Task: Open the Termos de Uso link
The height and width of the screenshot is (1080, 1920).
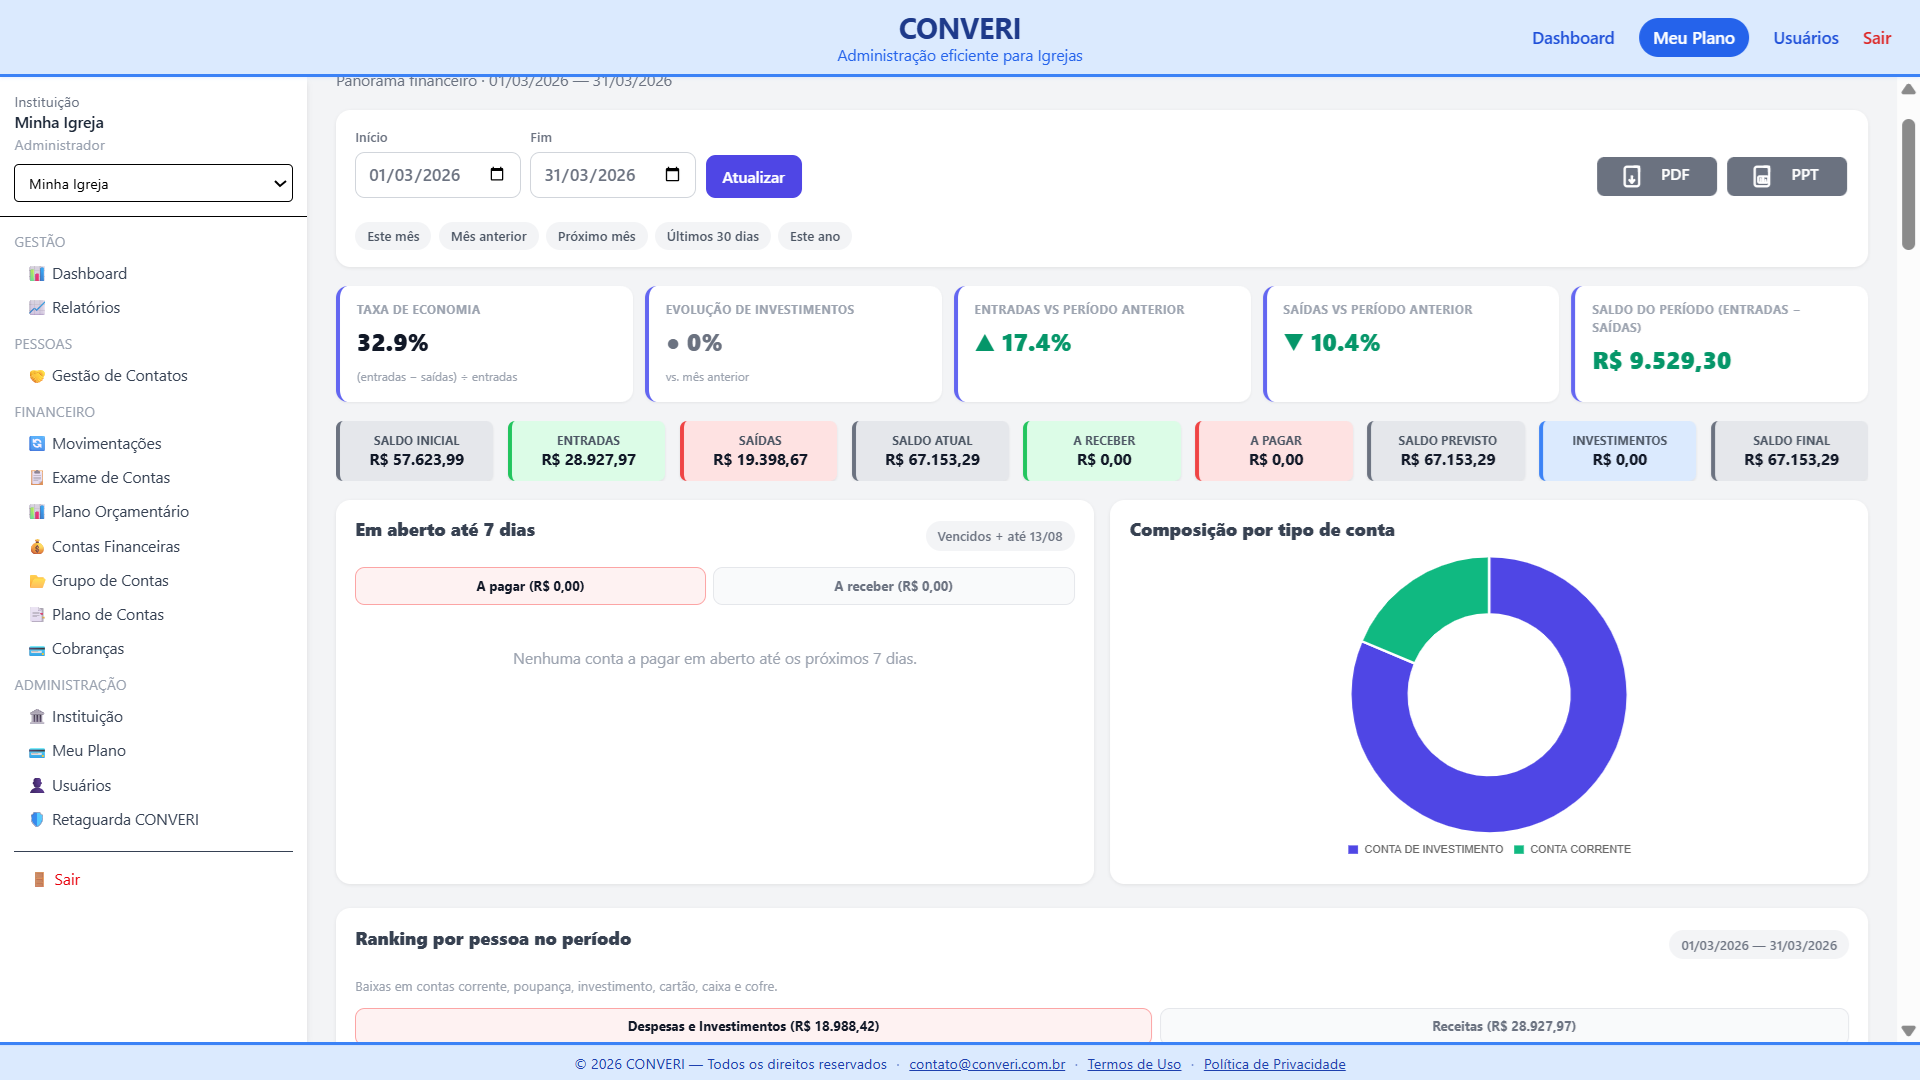Action: point(1134,1064)
